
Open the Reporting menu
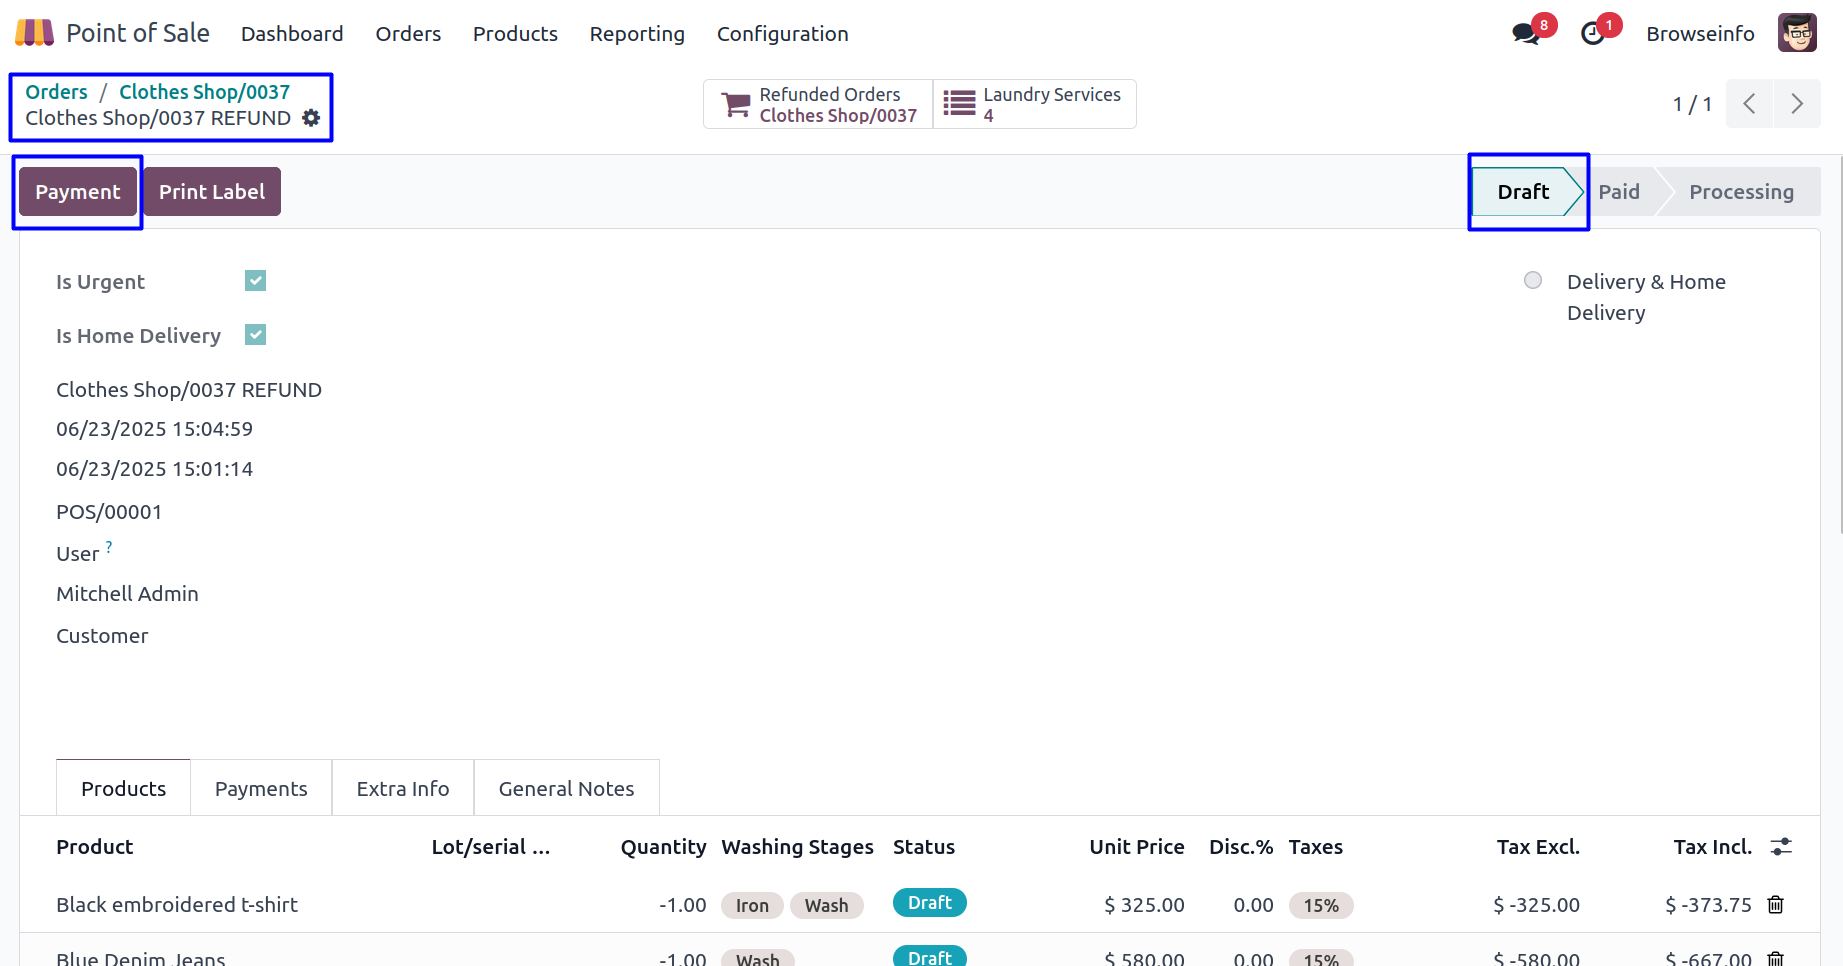click(637, 34)
